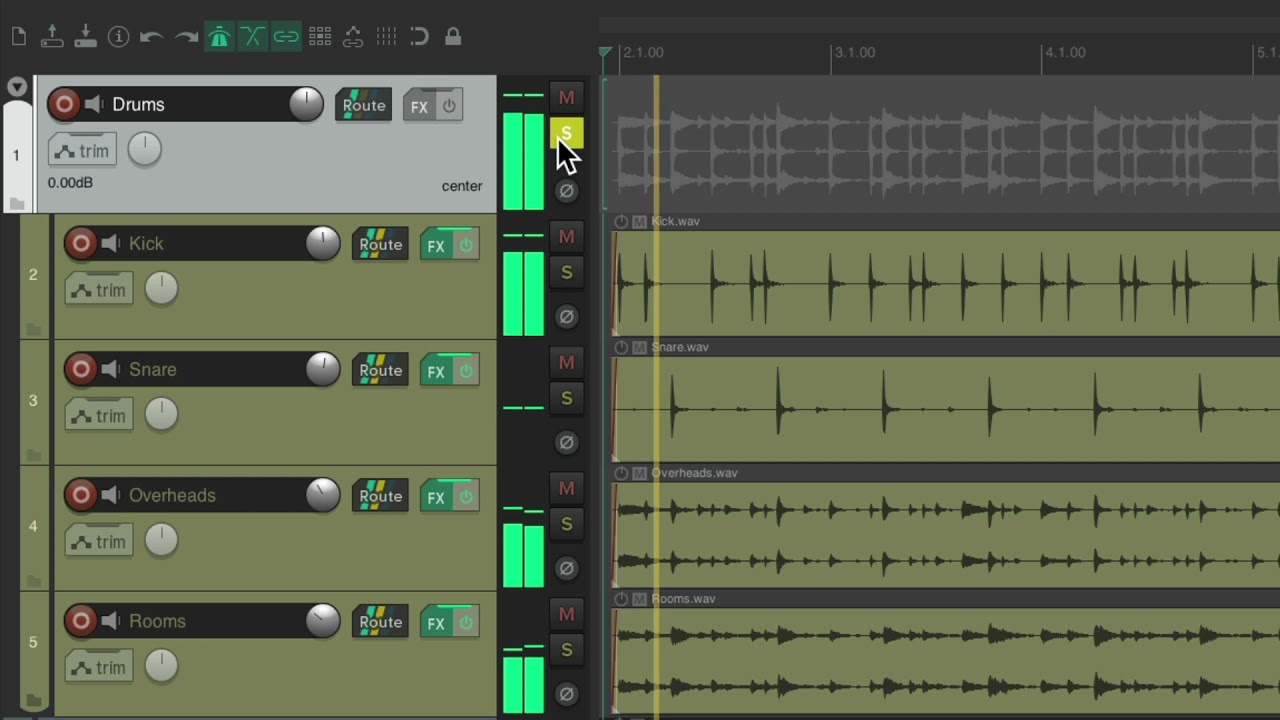
Task: Click the Overheads track volume knob
Action: (x=323, y=495)
